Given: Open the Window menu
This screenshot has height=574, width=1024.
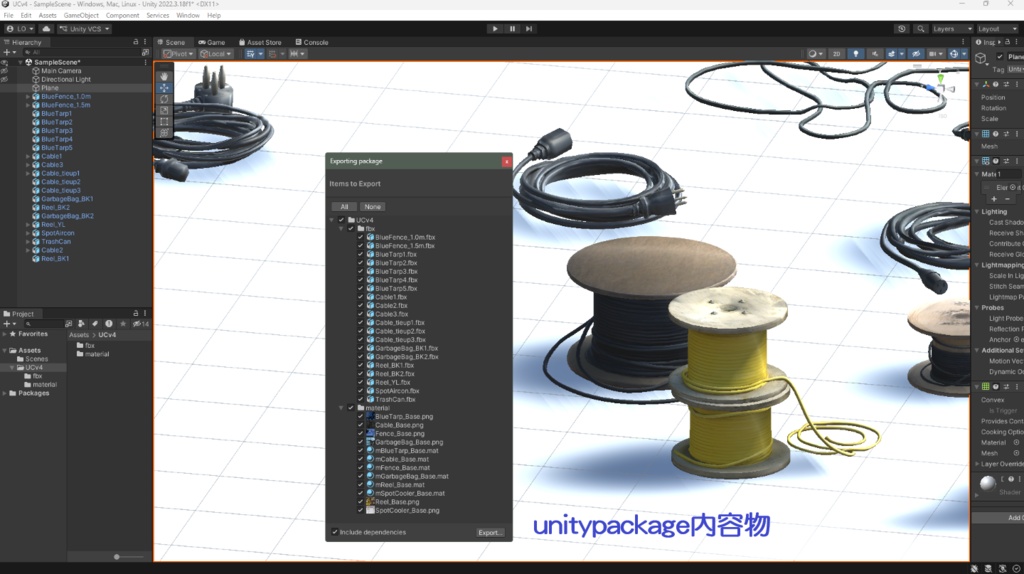Looking at the screenshot, I should [187, 15].
